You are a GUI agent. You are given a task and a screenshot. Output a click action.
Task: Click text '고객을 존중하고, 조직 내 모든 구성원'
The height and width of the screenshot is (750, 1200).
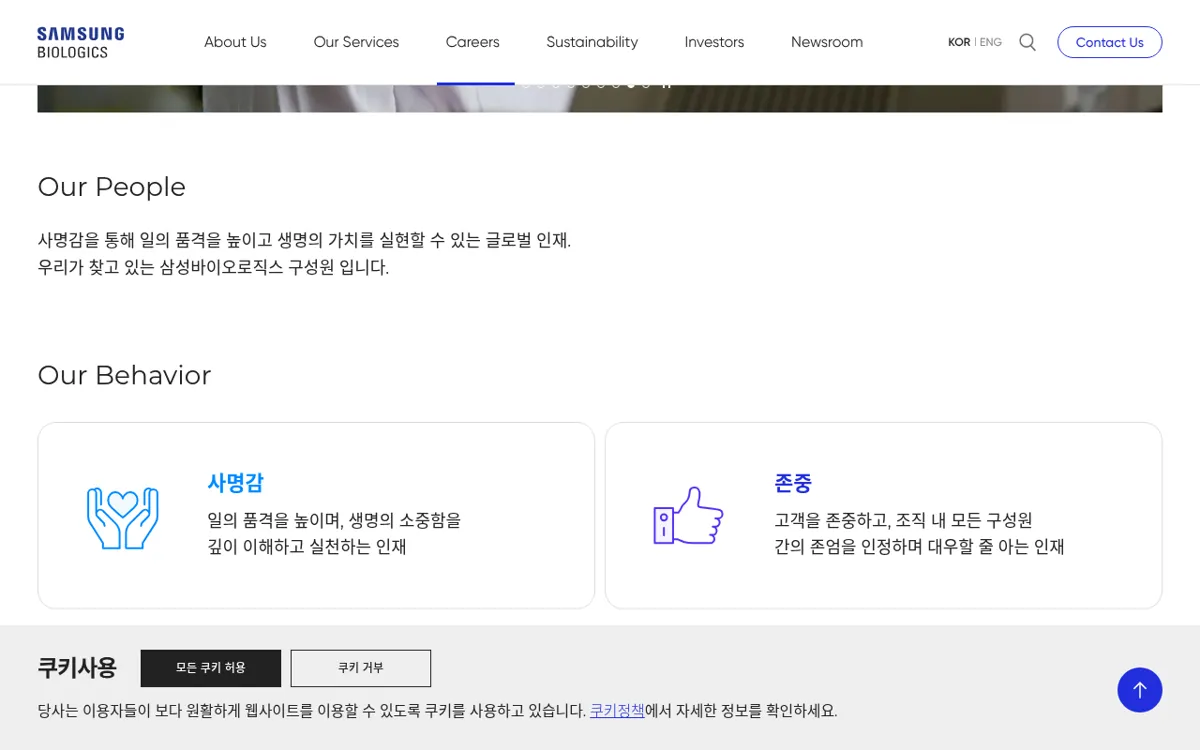click(903, 521)
